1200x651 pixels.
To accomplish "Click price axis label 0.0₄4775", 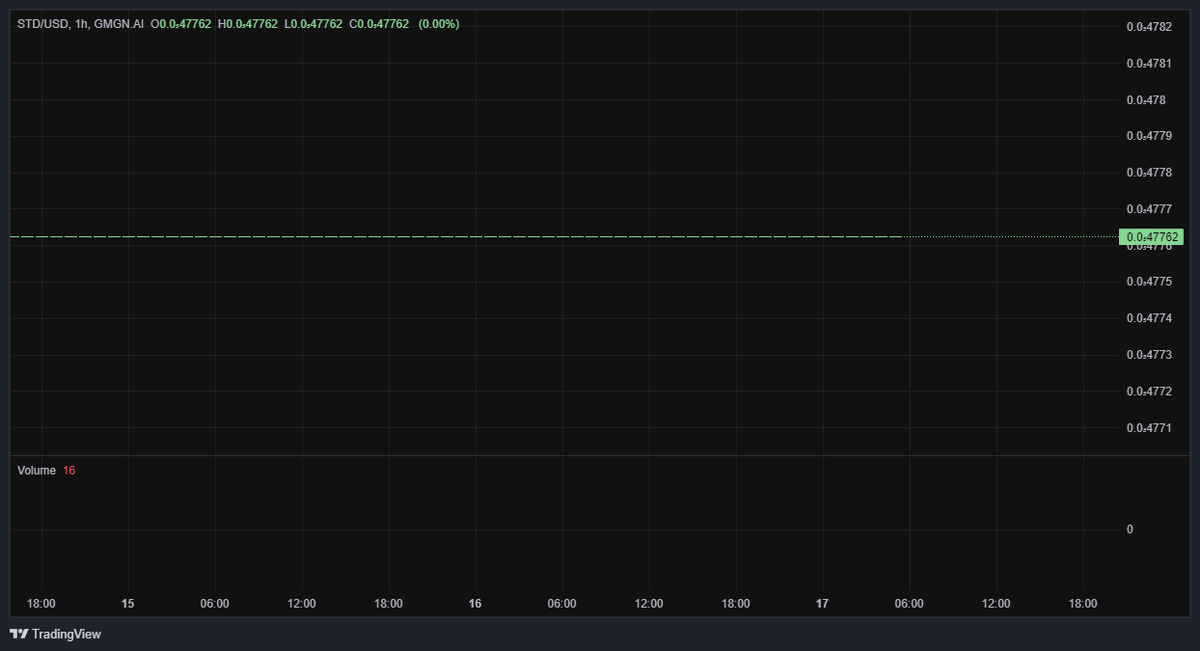I will 1149,282.
